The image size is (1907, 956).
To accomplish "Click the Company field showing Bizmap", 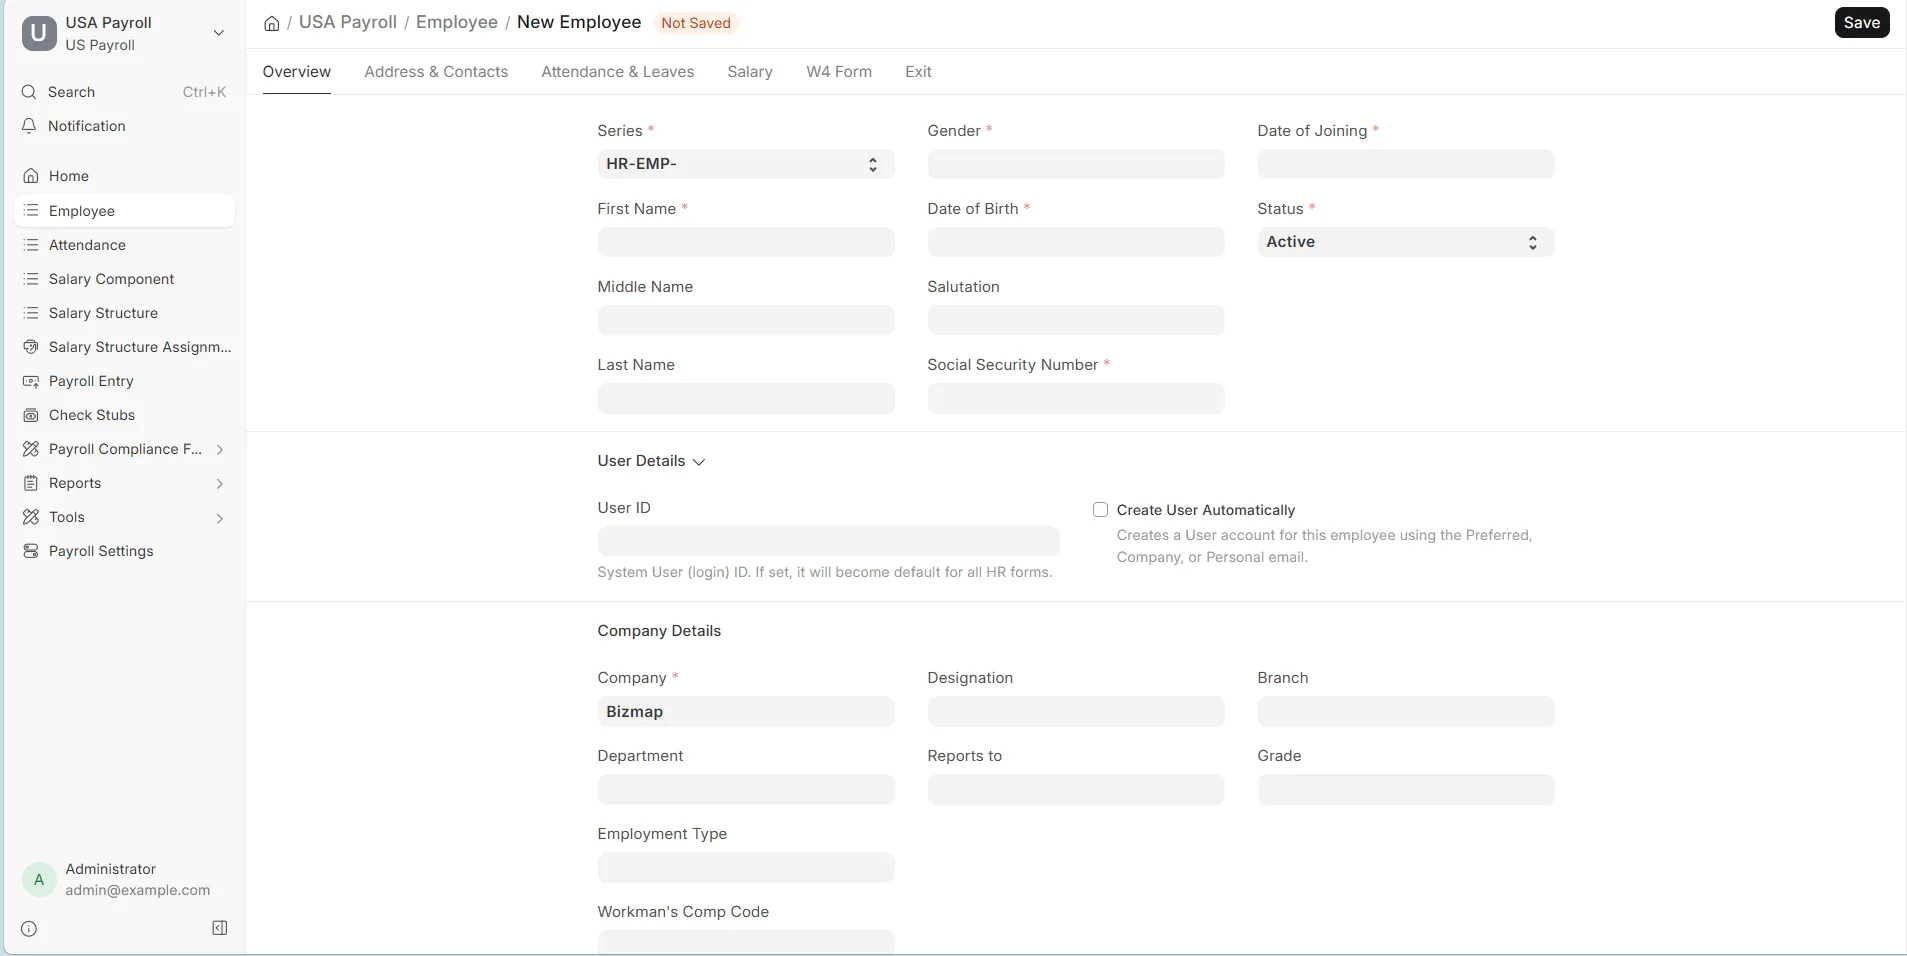I will (x=746, y=712).
